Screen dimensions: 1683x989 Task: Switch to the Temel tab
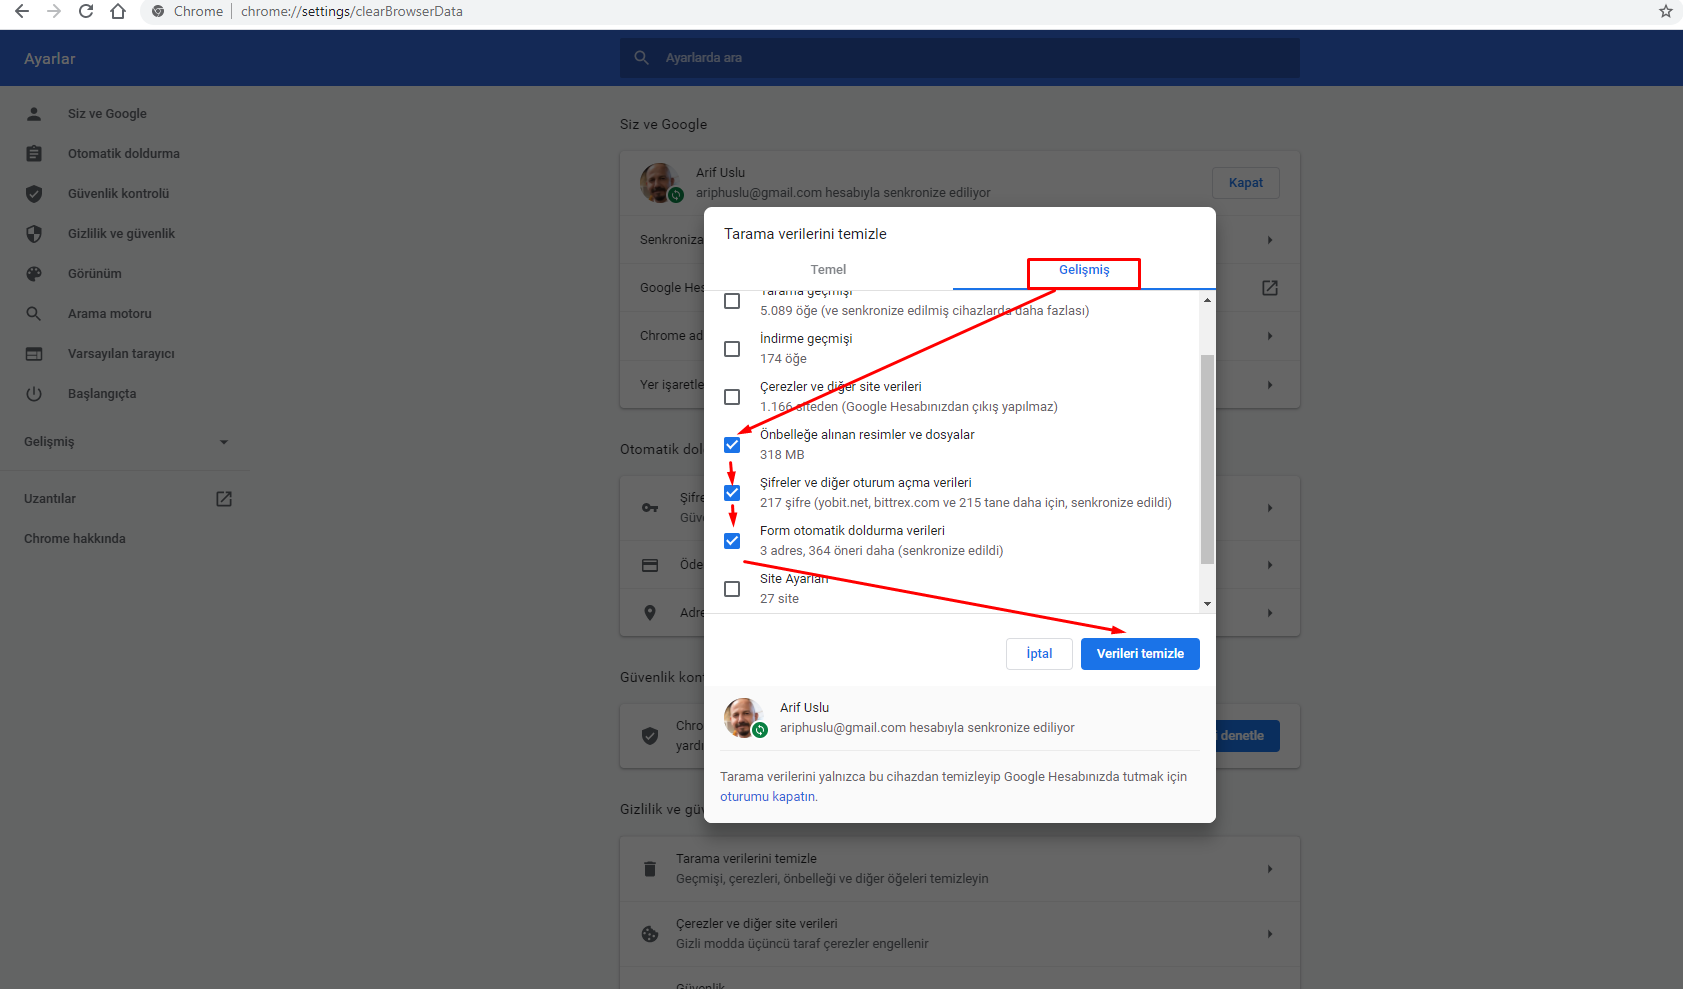[x=828, y=270]
